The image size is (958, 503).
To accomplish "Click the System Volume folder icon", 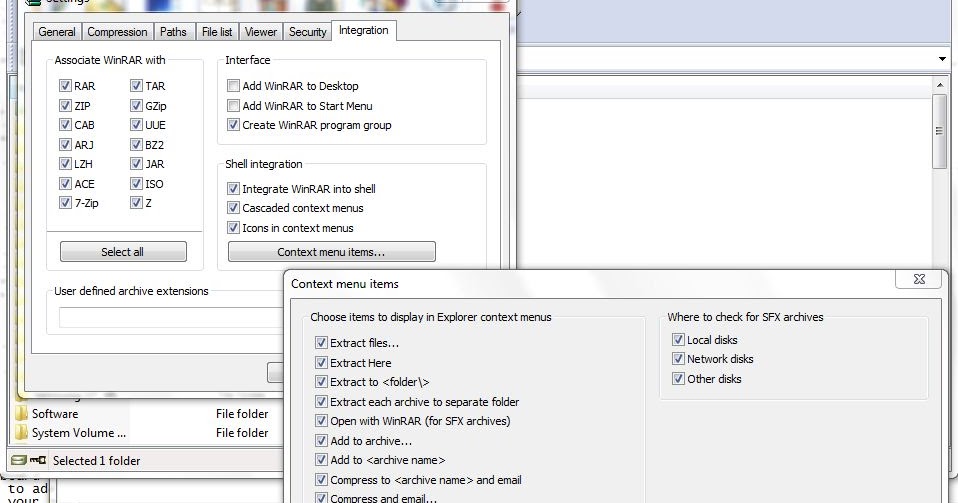I will click(21, 433).
